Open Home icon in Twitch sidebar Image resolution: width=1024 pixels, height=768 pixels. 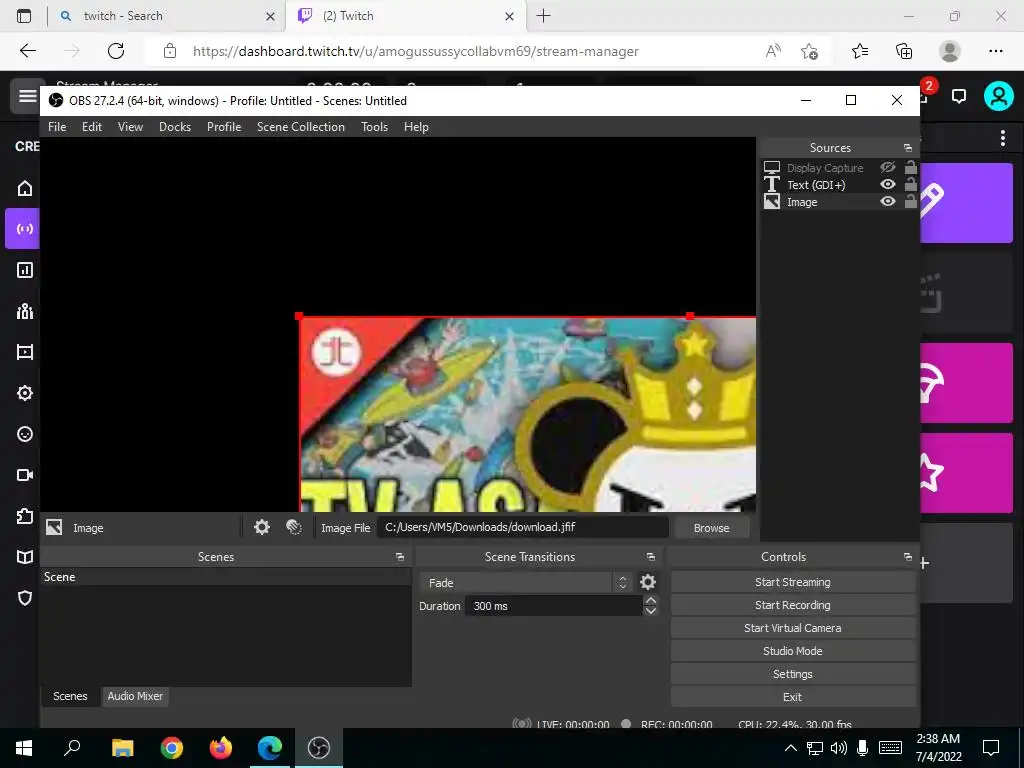25,188
